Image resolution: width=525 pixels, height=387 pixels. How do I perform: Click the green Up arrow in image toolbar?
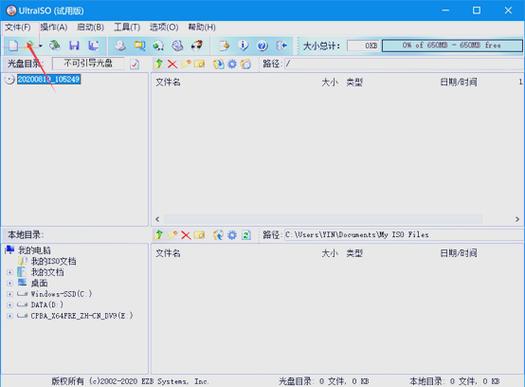tap(159, 64)
